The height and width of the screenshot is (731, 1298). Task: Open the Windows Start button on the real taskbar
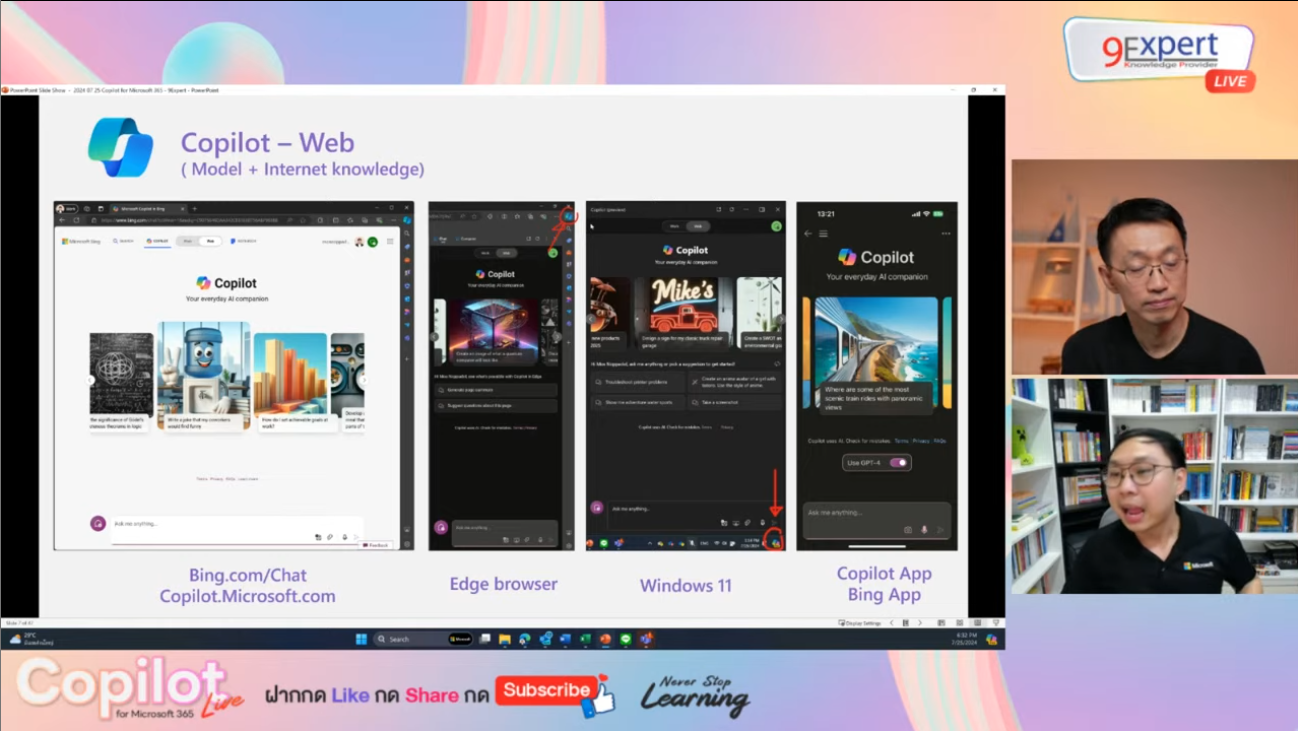tap(360, 638)
